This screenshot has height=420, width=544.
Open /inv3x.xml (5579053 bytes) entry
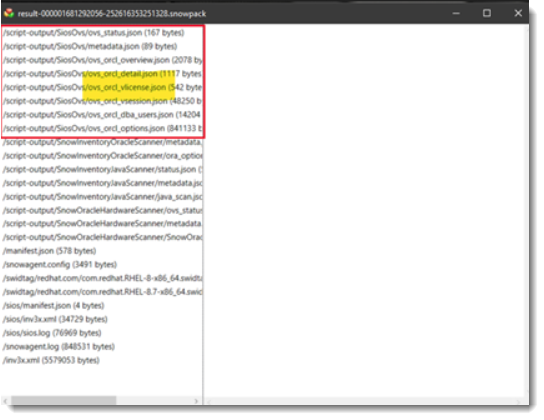click(51, 360)
